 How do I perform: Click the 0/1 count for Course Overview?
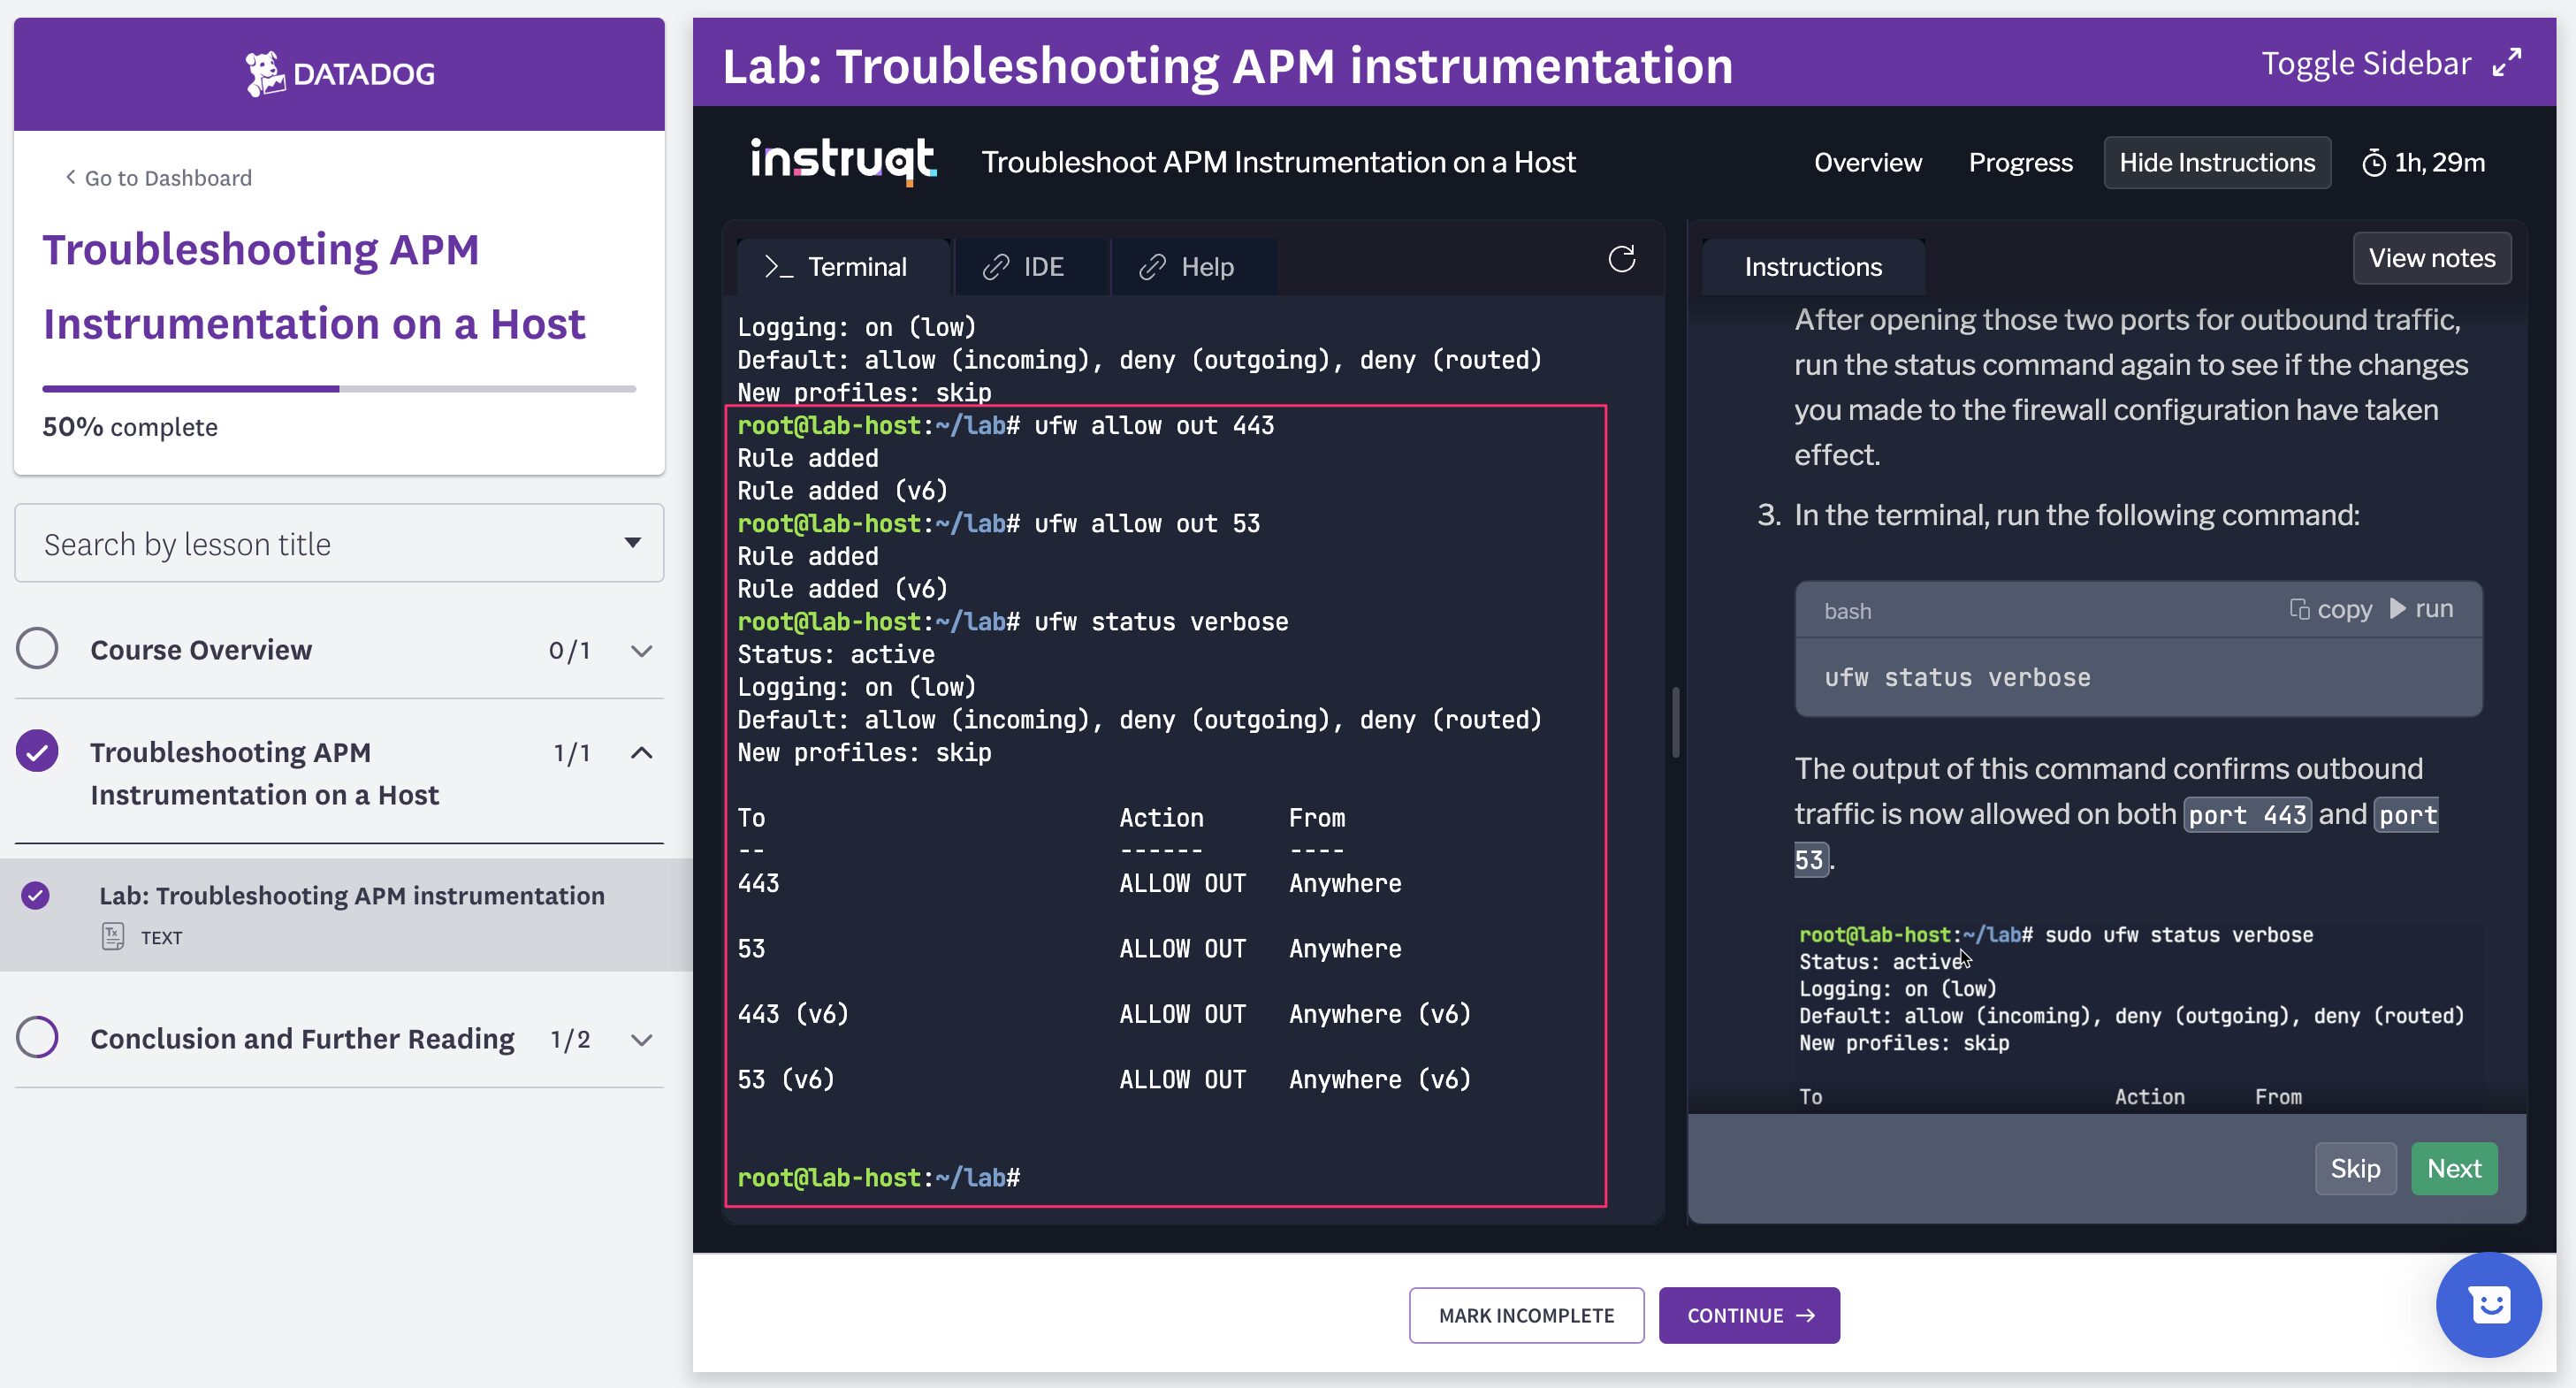click(x=569, y=651)
